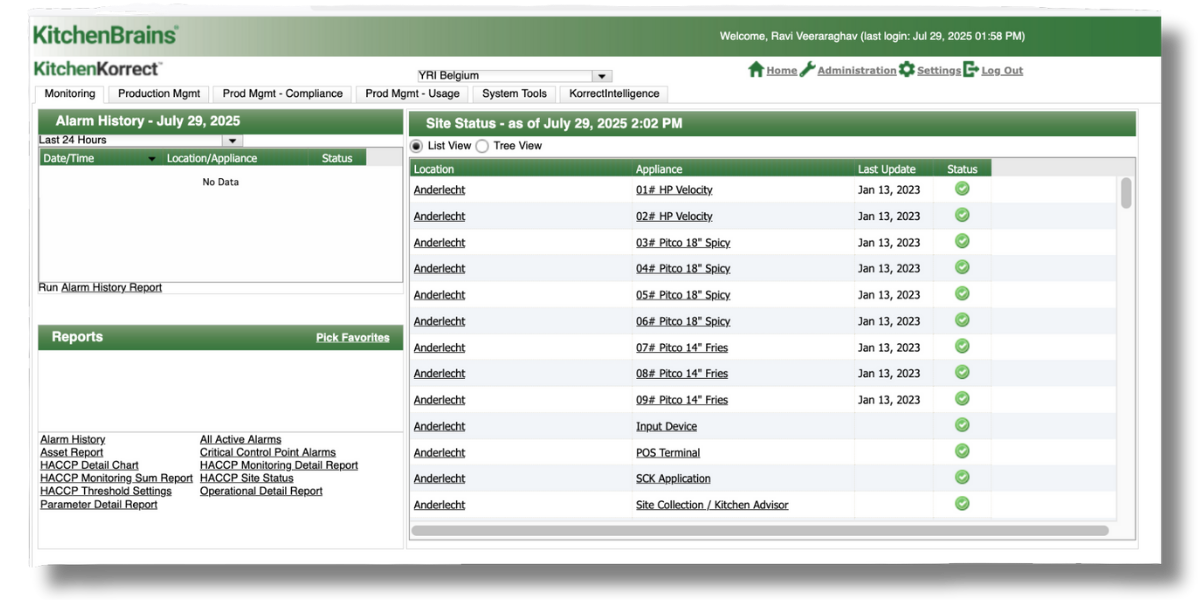
Task: Open the Last 24 Hours dropdown
Action: [140, 141]
